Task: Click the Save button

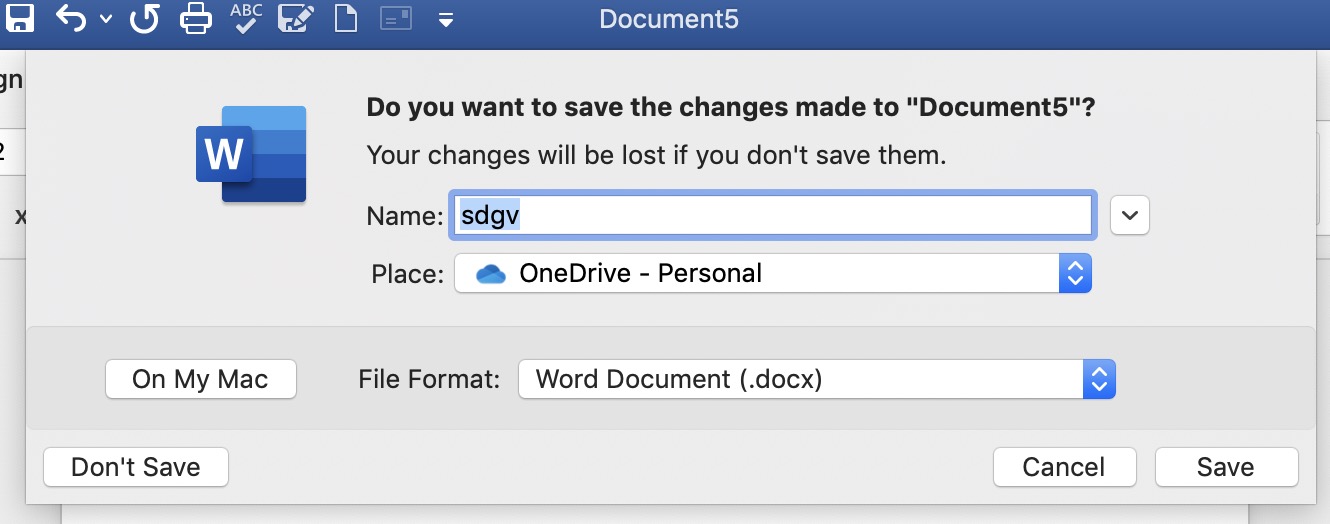Action: 1226,467
